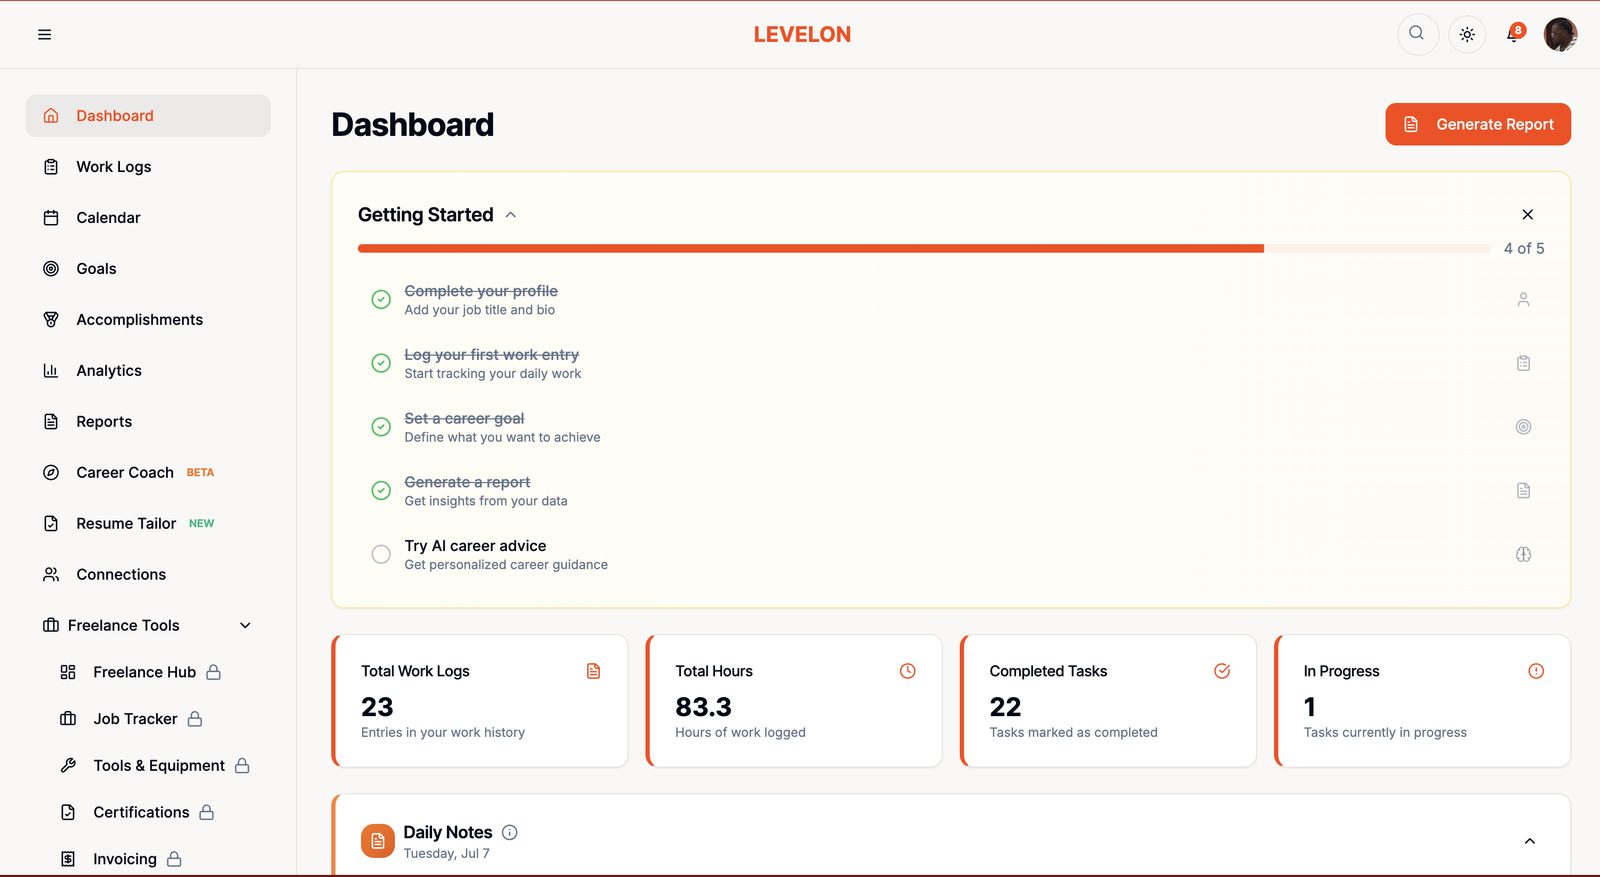Click the document icon on Total Work Logs
Screen dimensions: 1600x877
593,671
